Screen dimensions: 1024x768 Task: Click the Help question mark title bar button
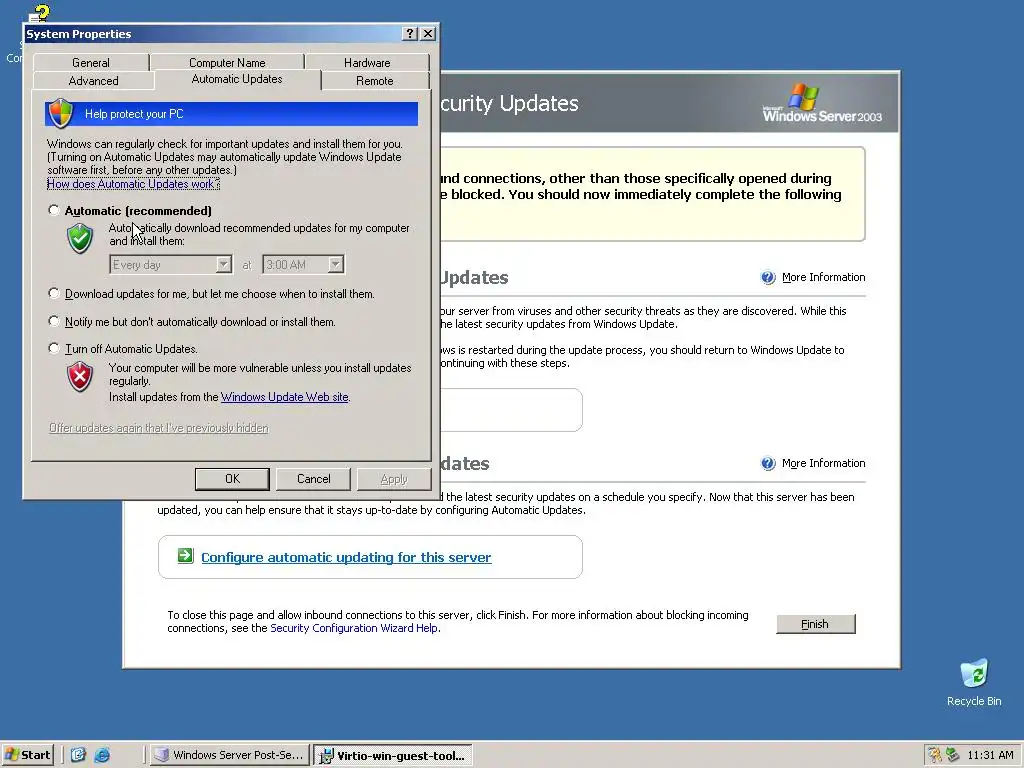tap(409, 34)
